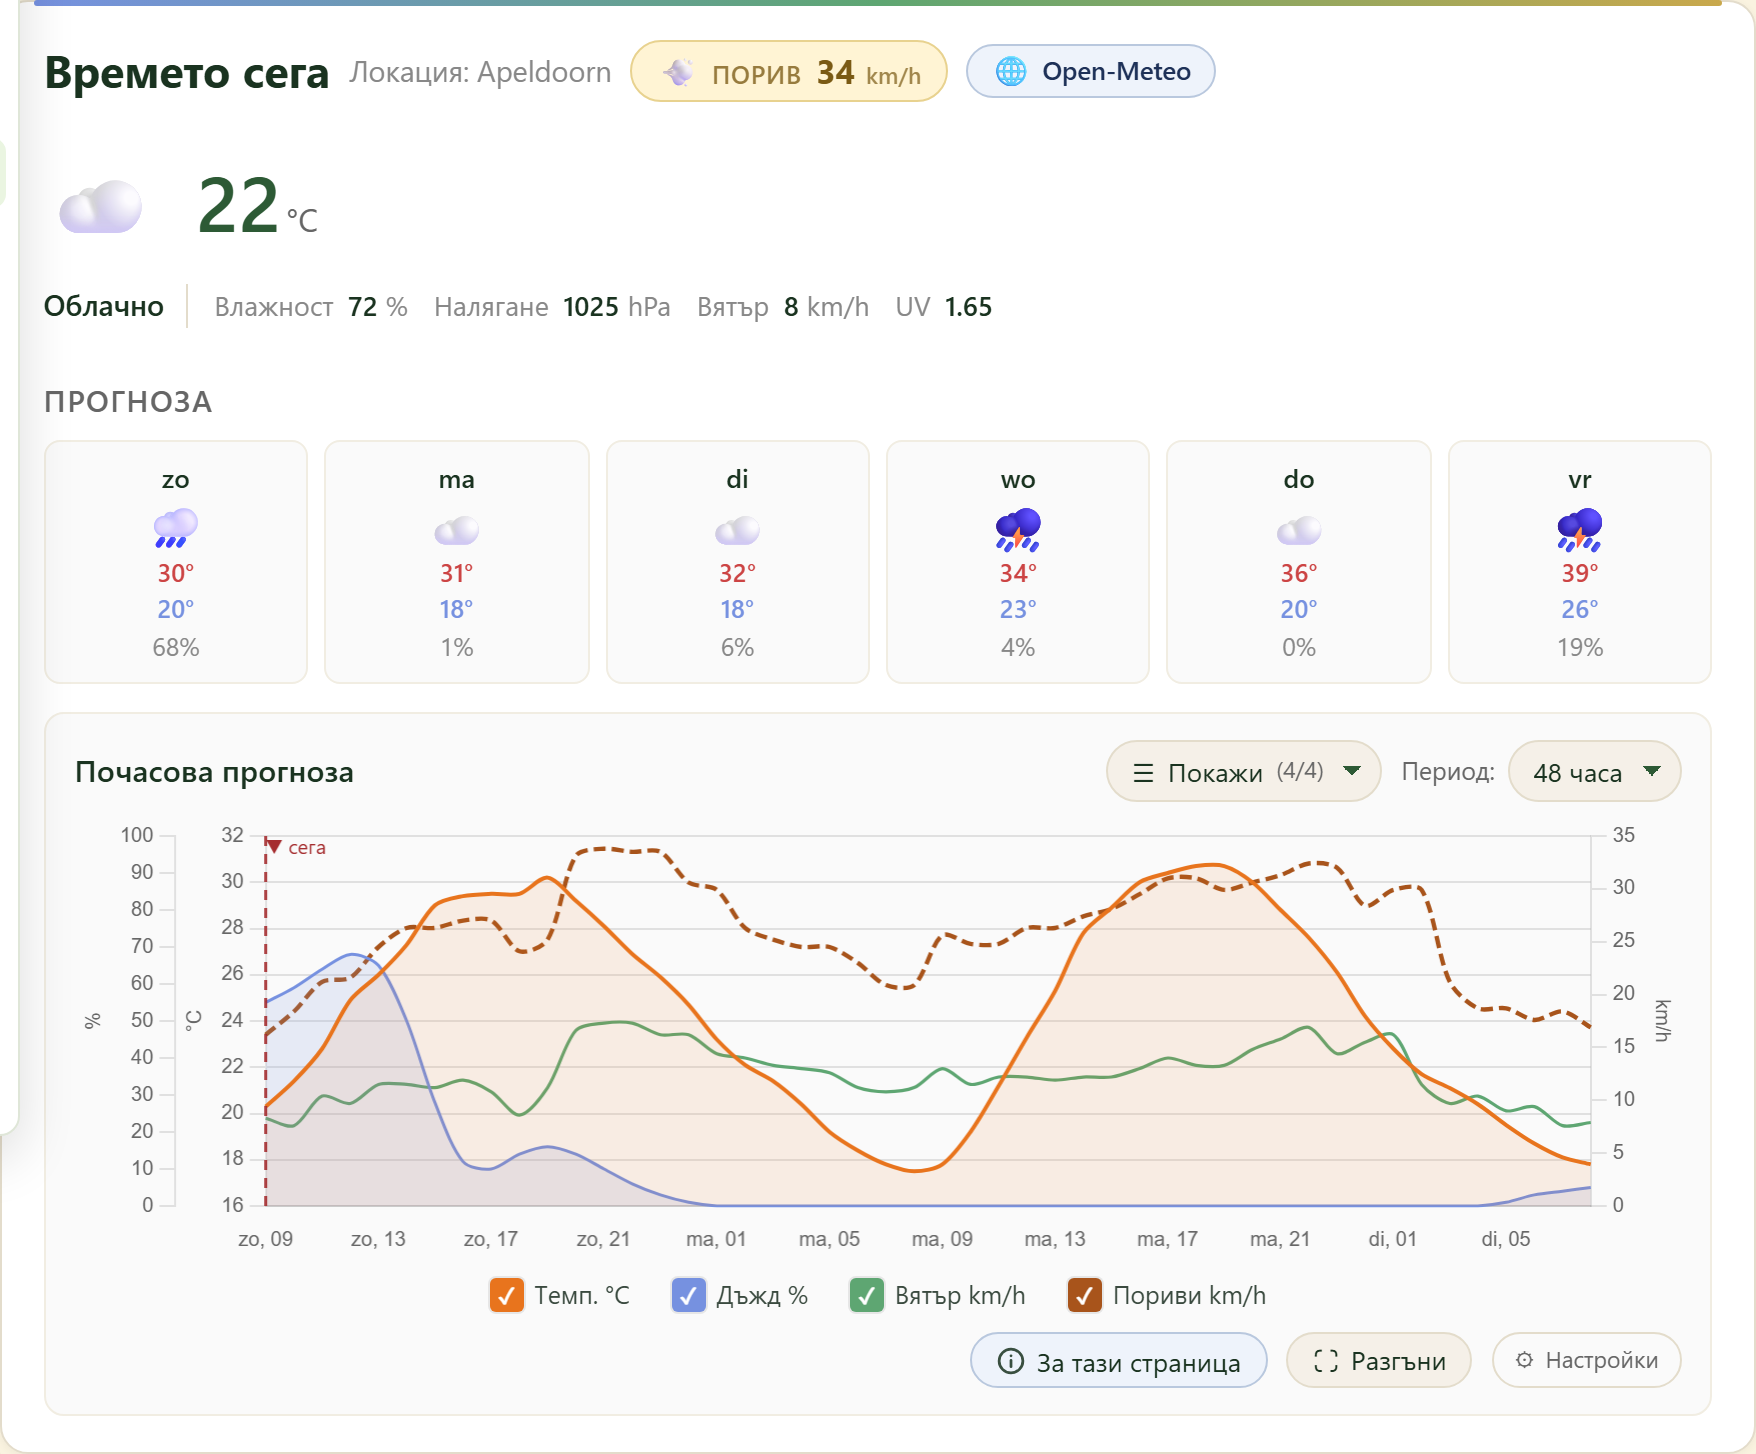Click the rain cloud icon on the zo card
This screenshot has width=1756, height=1454.
[x=176, y=528]
